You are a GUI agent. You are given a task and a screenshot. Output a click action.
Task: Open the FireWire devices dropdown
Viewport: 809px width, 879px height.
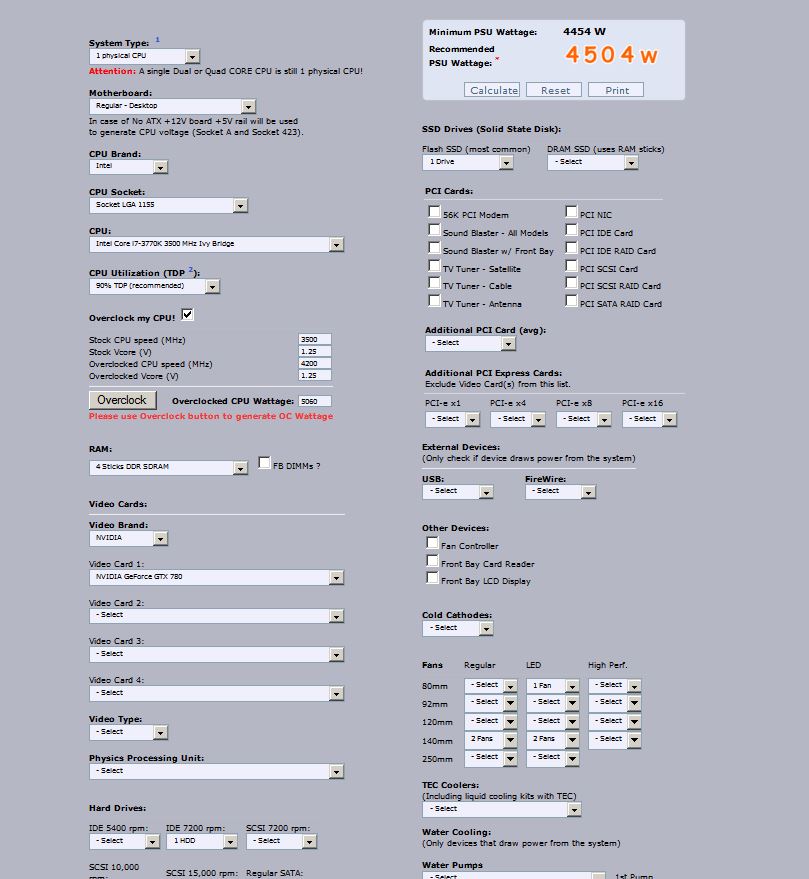tap(560, 492)
